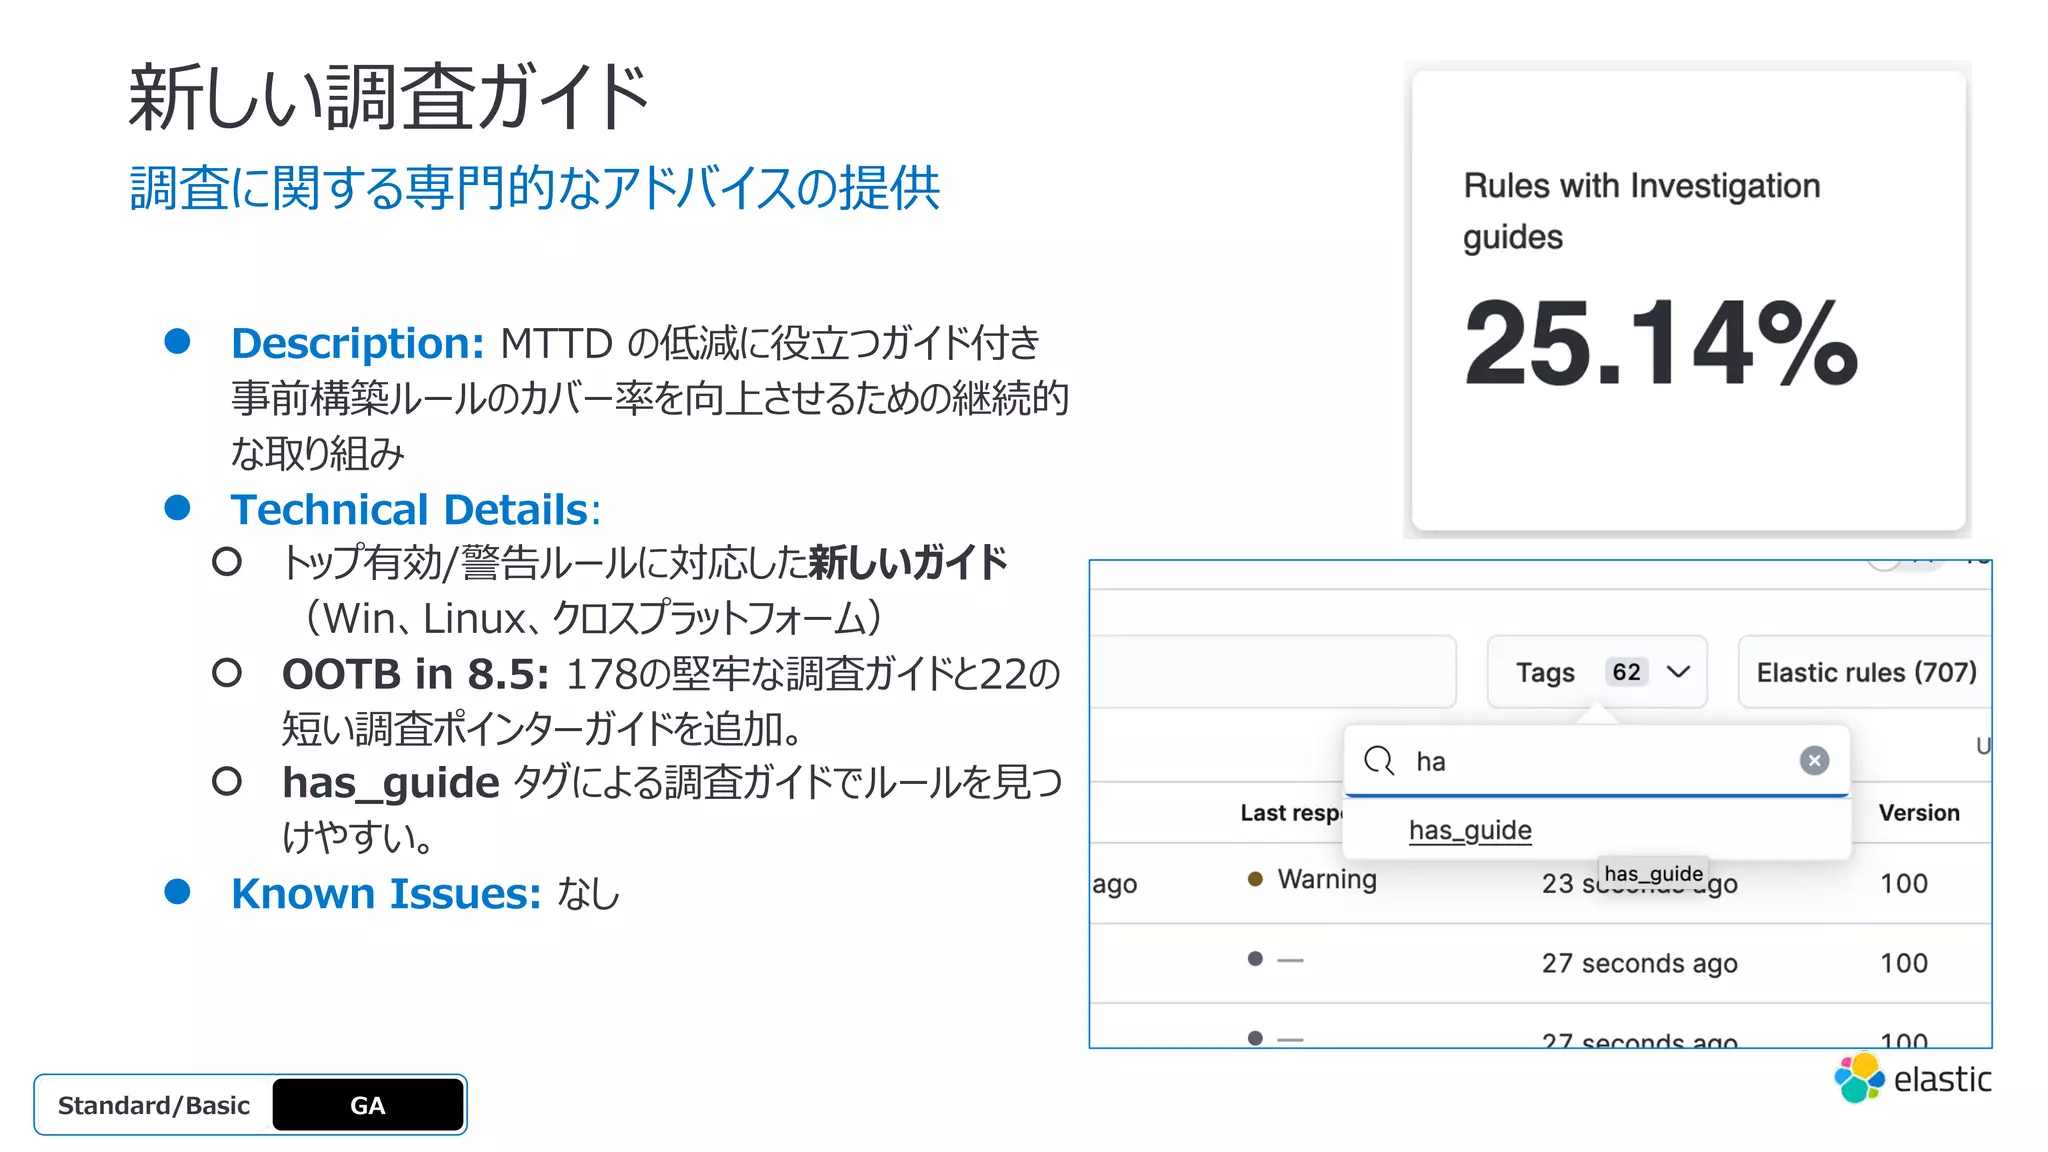The height and width of the screenshot is (1152, 2048).
Task: Click the Tags dropdown chevron arrow
Action: click(1679, 672)
